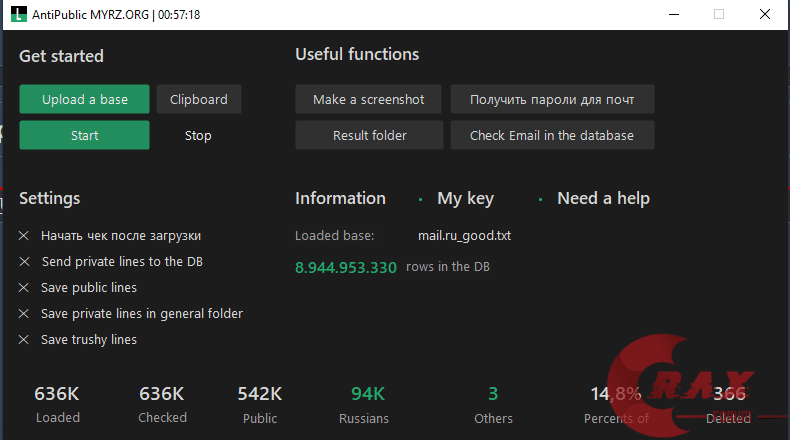Open the Result folder

pyautogui.click(x=368, y=135)
